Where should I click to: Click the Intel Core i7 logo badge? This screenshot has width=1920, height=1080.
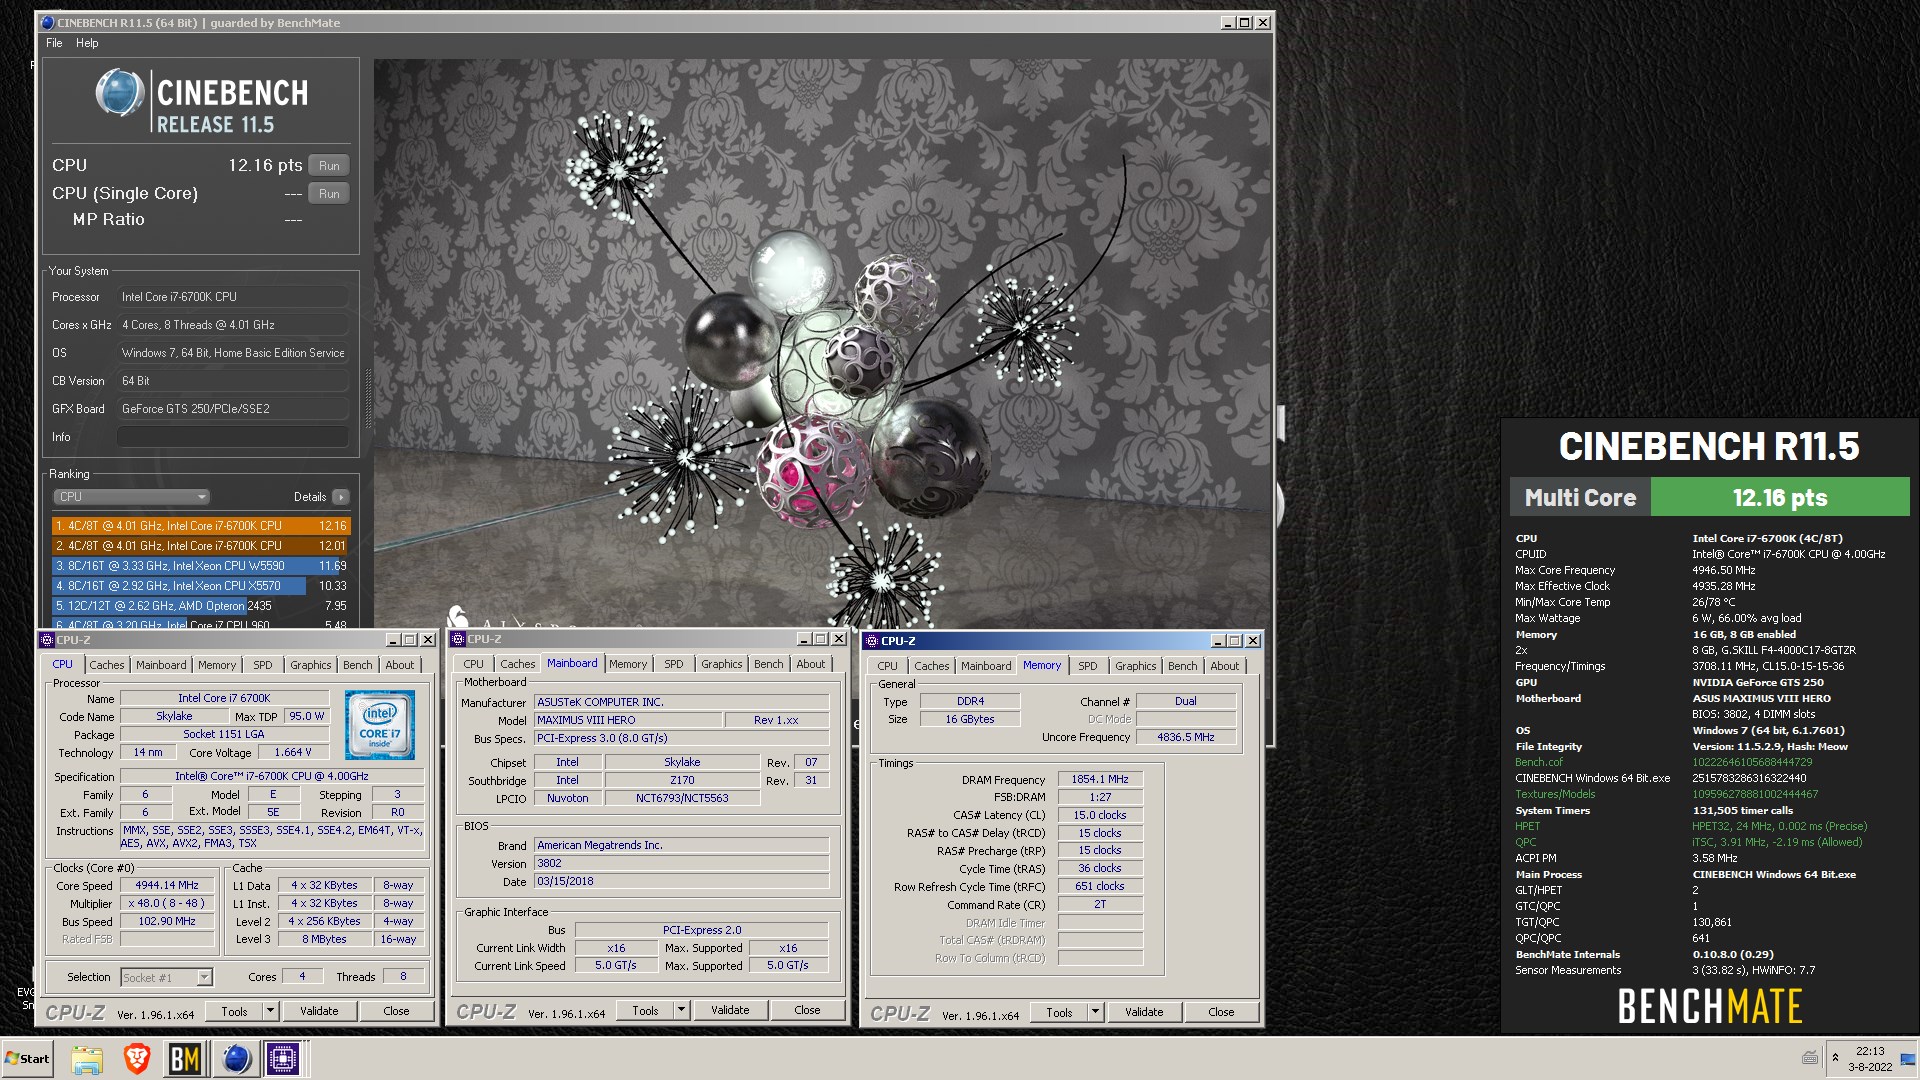point(380,724)
